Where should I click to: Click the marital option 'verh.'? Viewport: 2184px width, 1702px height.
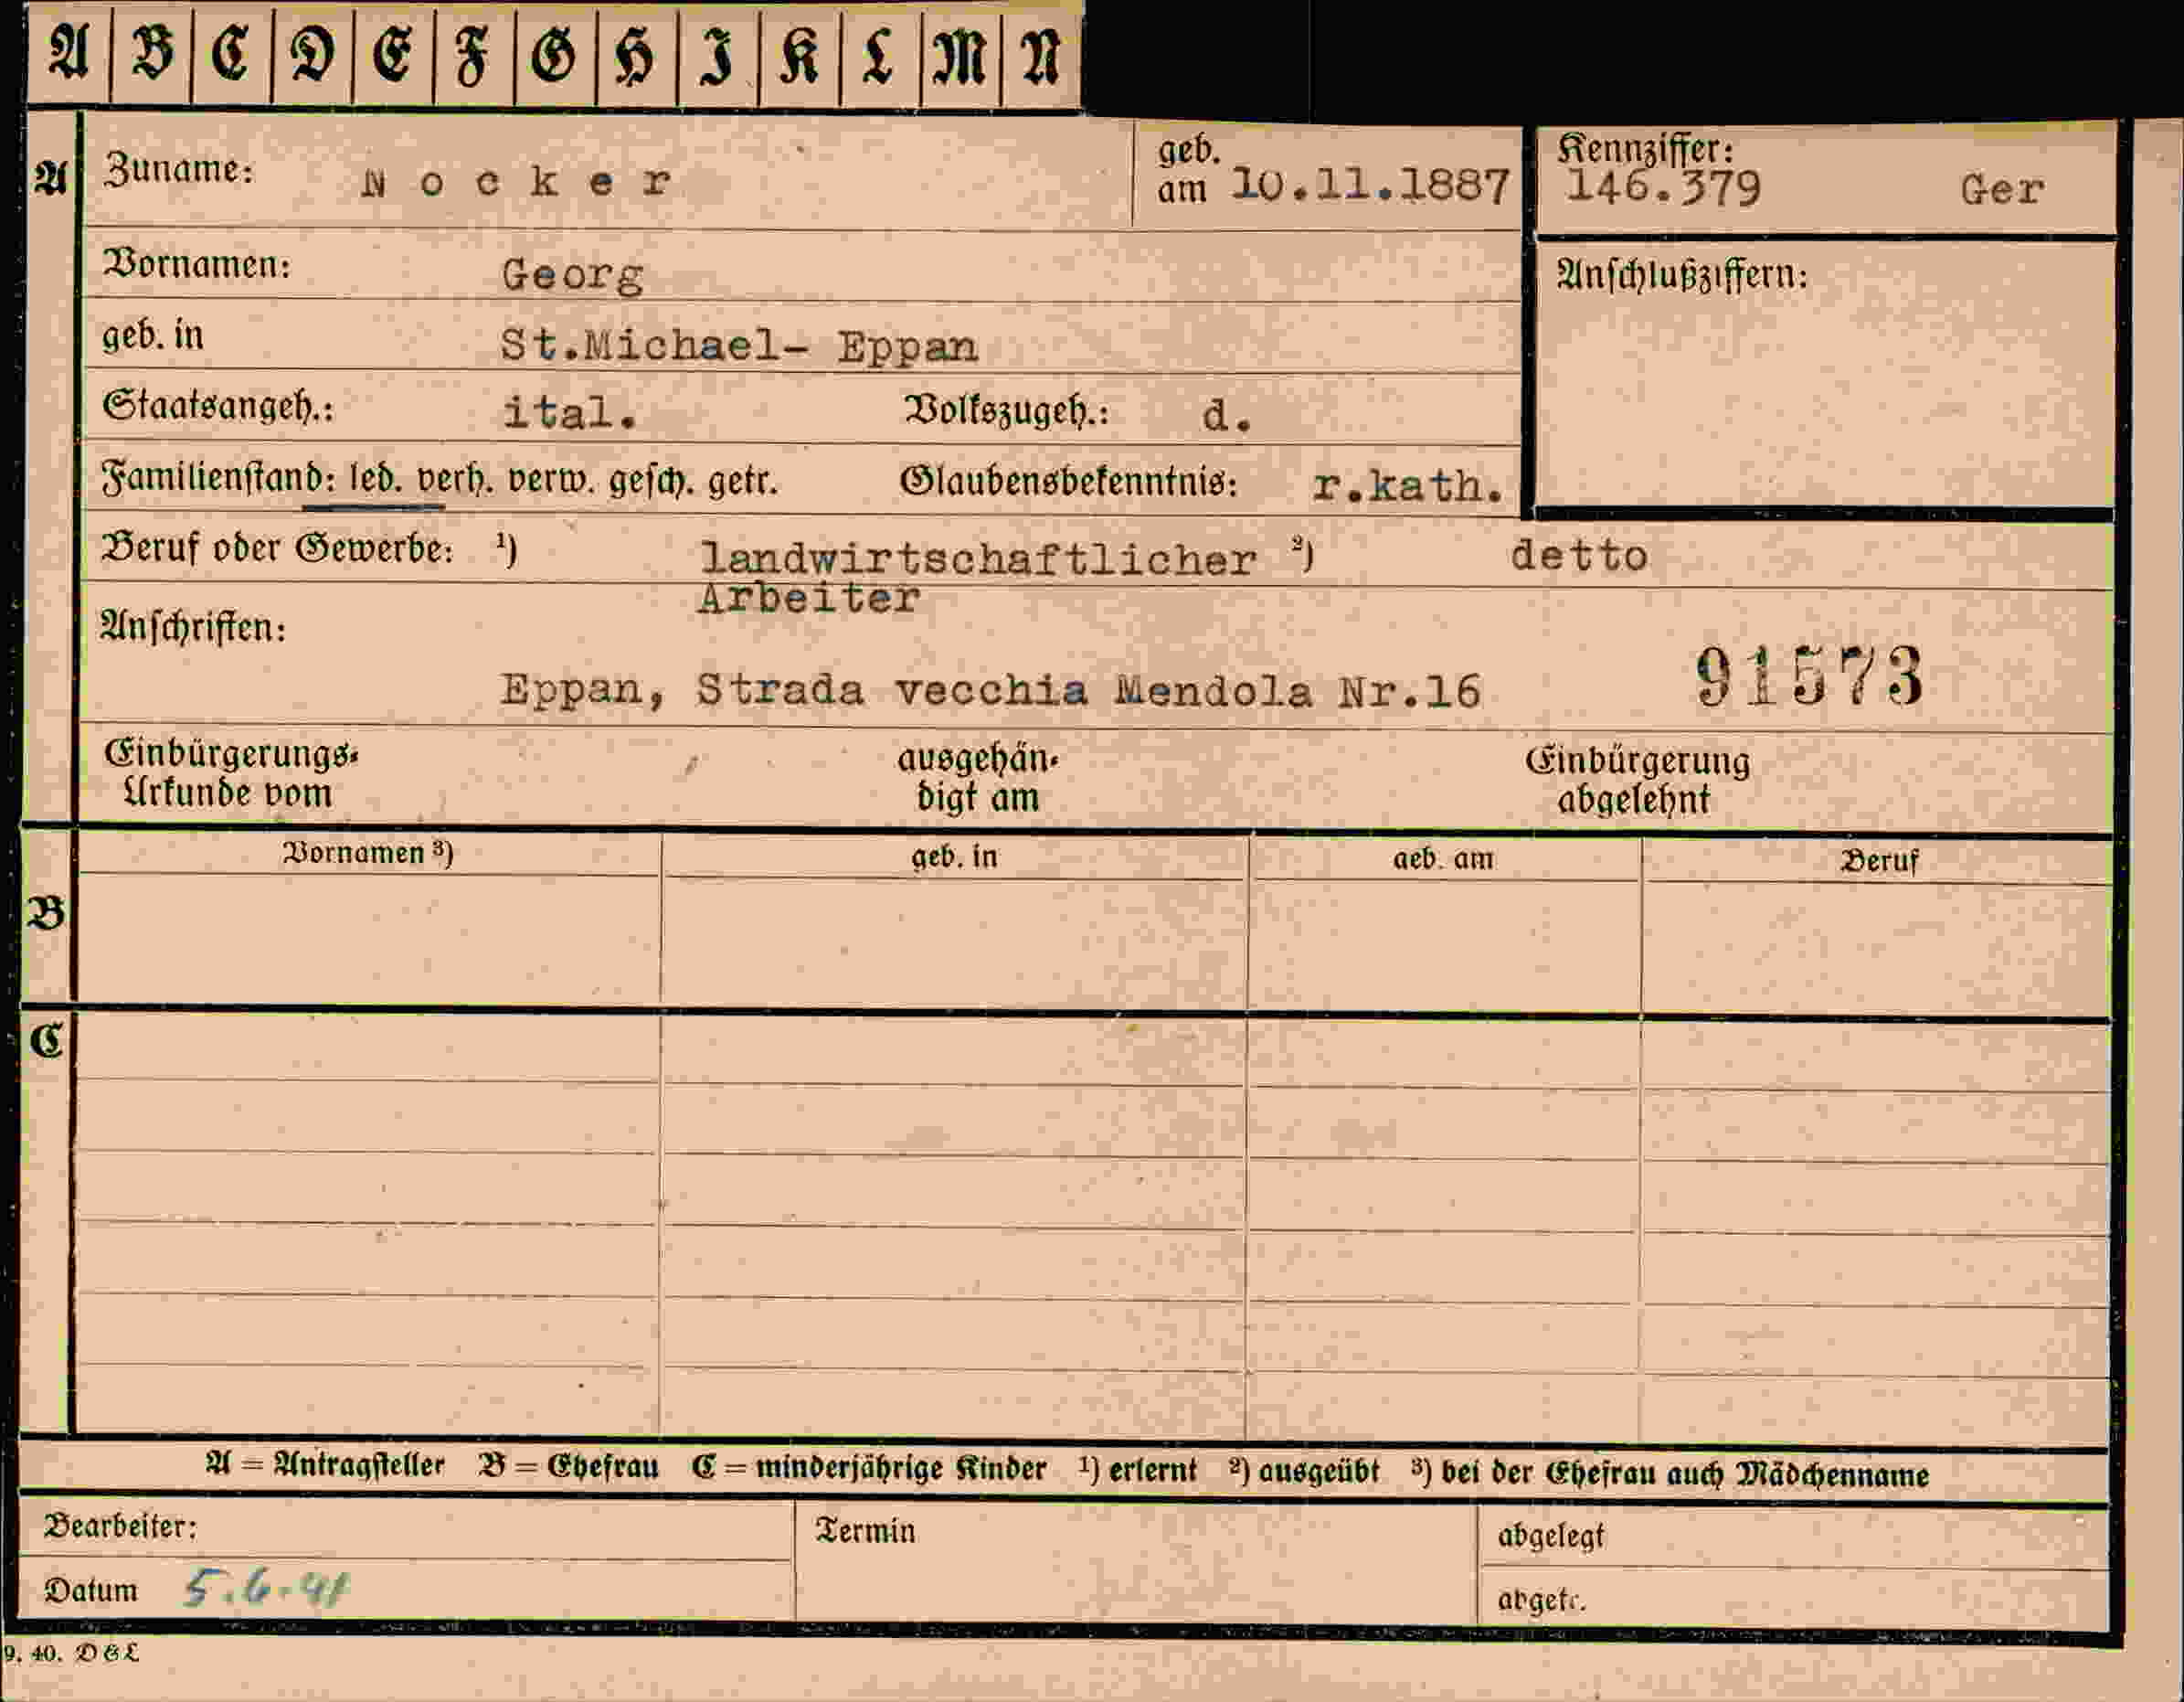[454, 480]
